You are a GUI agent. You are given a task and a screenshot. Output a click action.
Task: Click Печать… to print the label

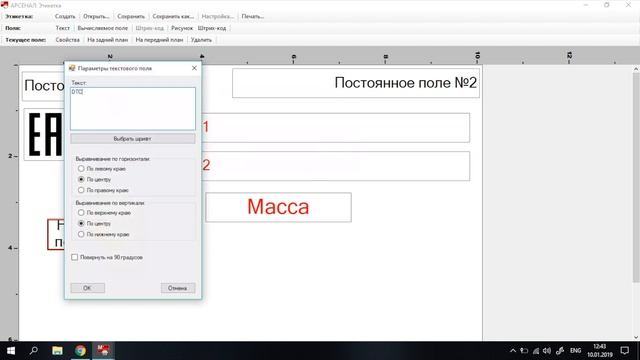(253, 16)
